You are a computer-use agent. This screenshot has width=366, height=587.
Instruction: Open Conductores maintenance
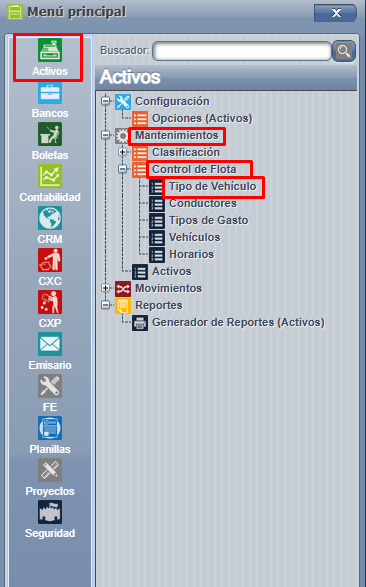(203, 203)
